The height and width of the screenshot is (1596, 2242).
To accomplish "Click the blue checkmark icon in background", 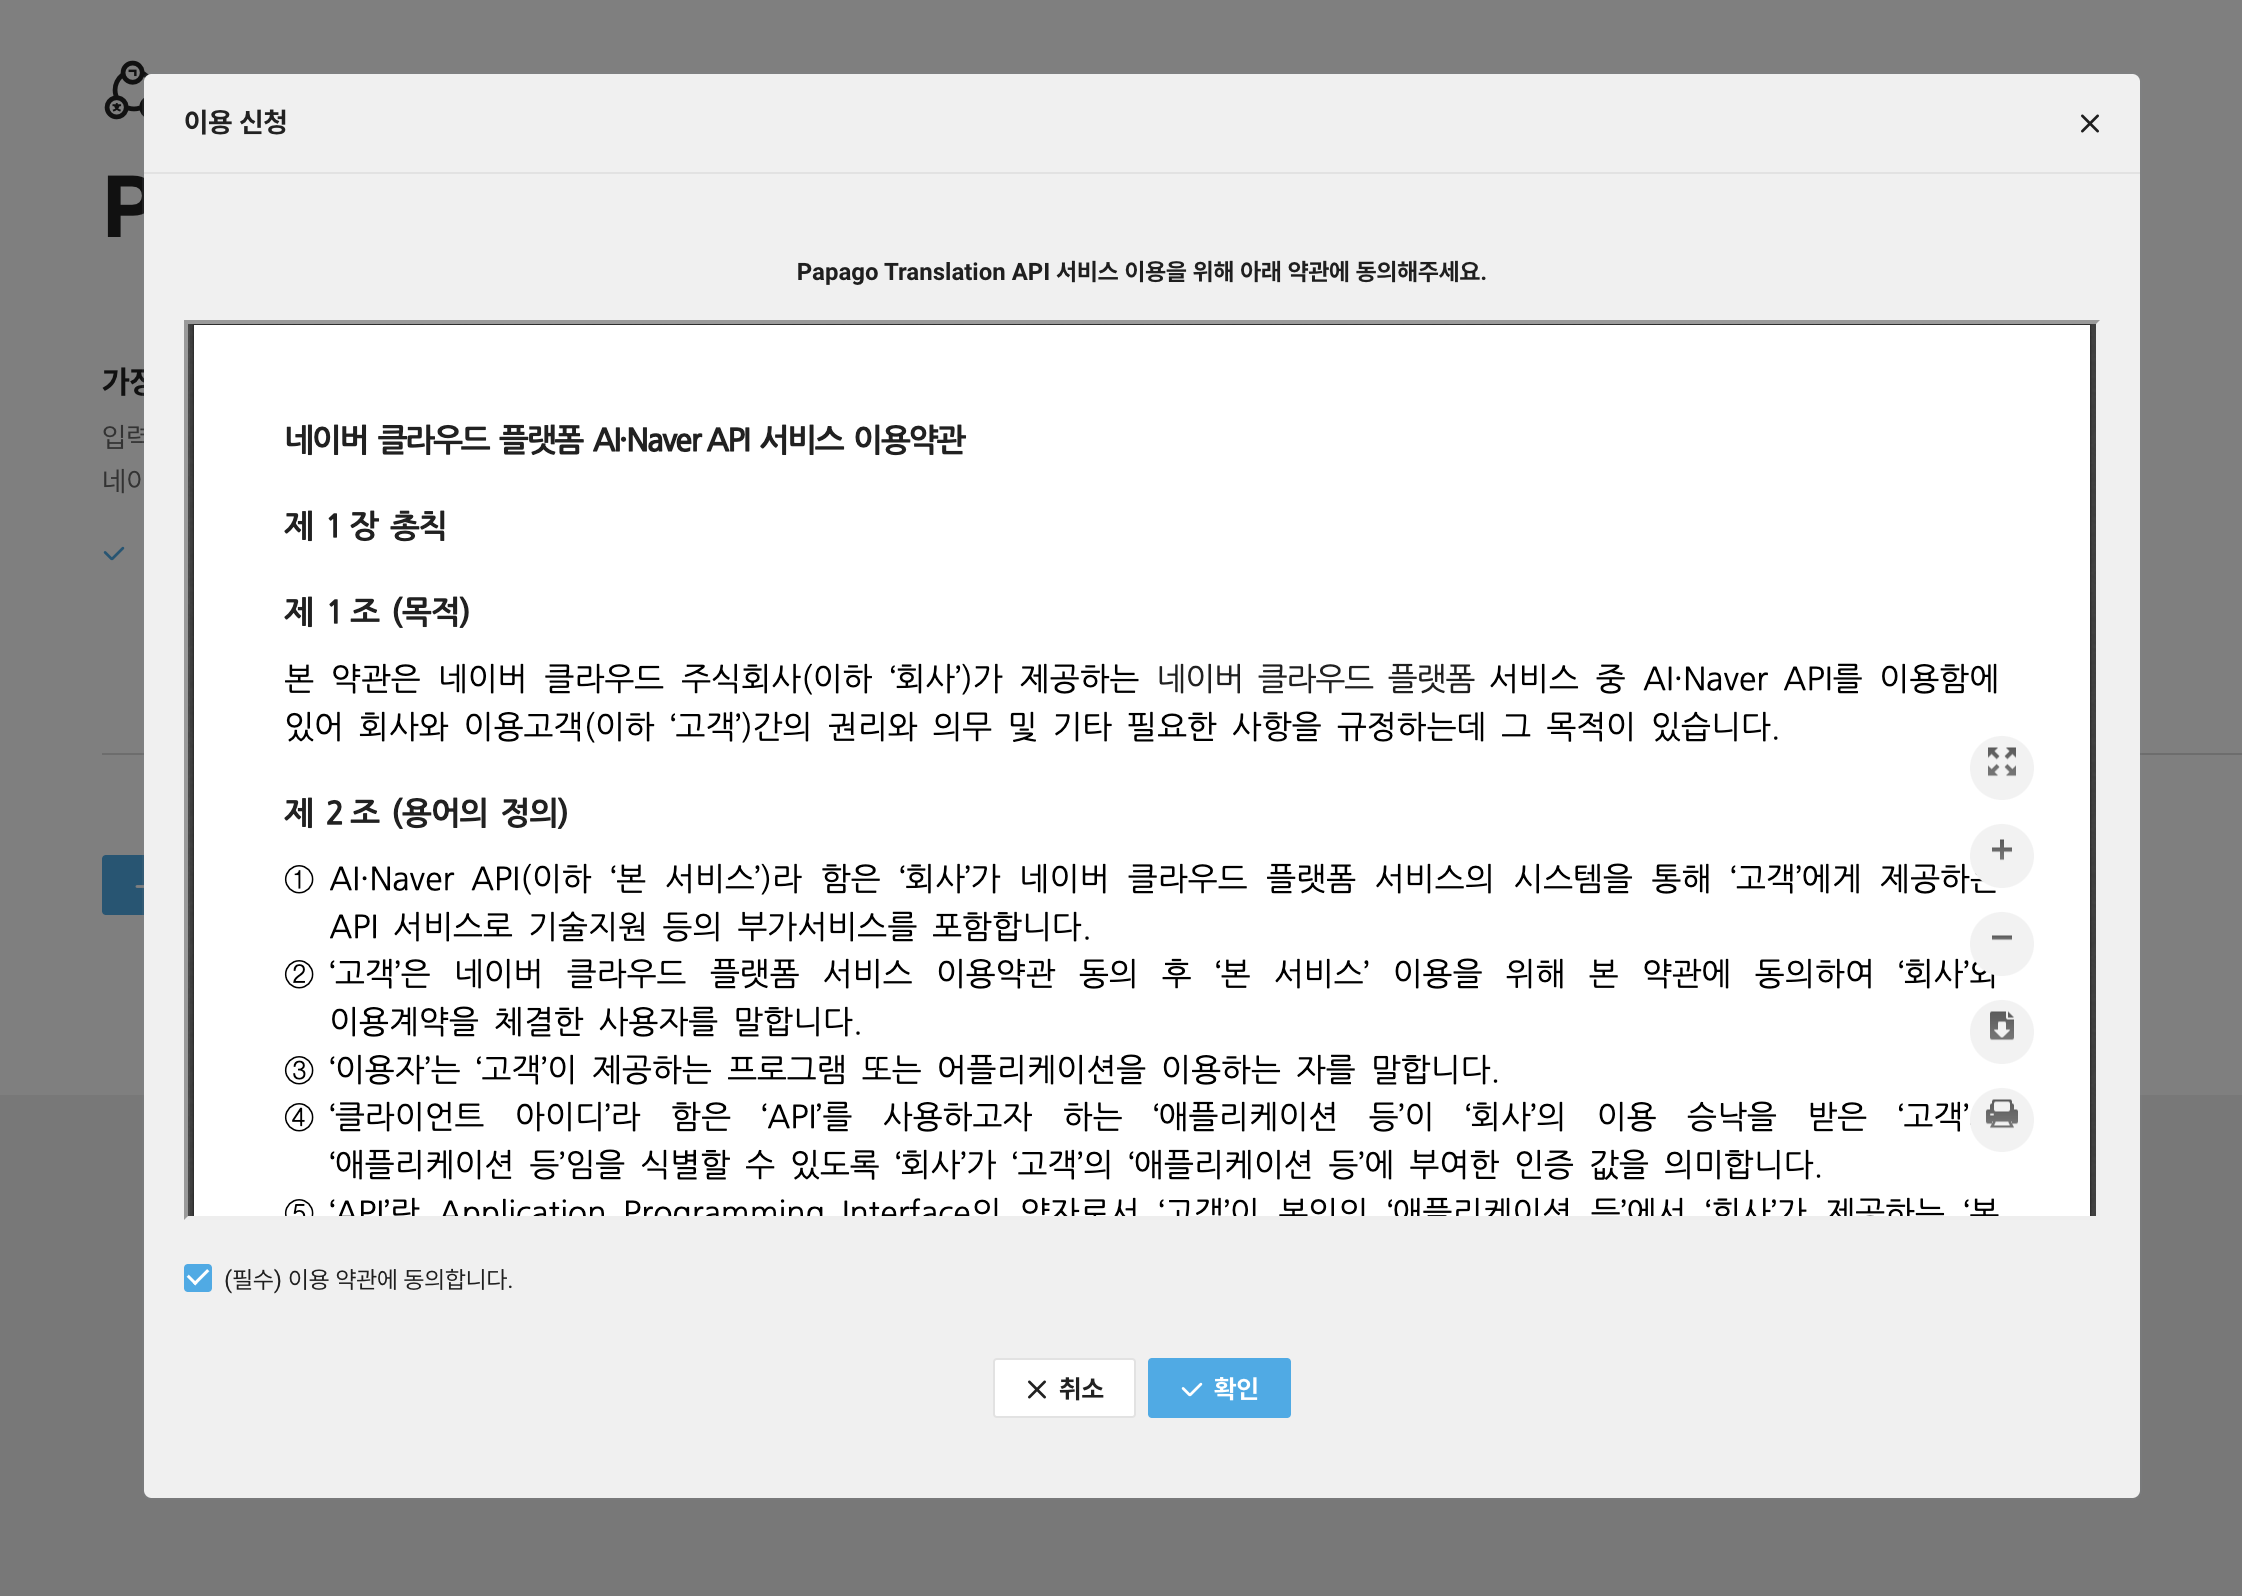I will click(114, 553).
